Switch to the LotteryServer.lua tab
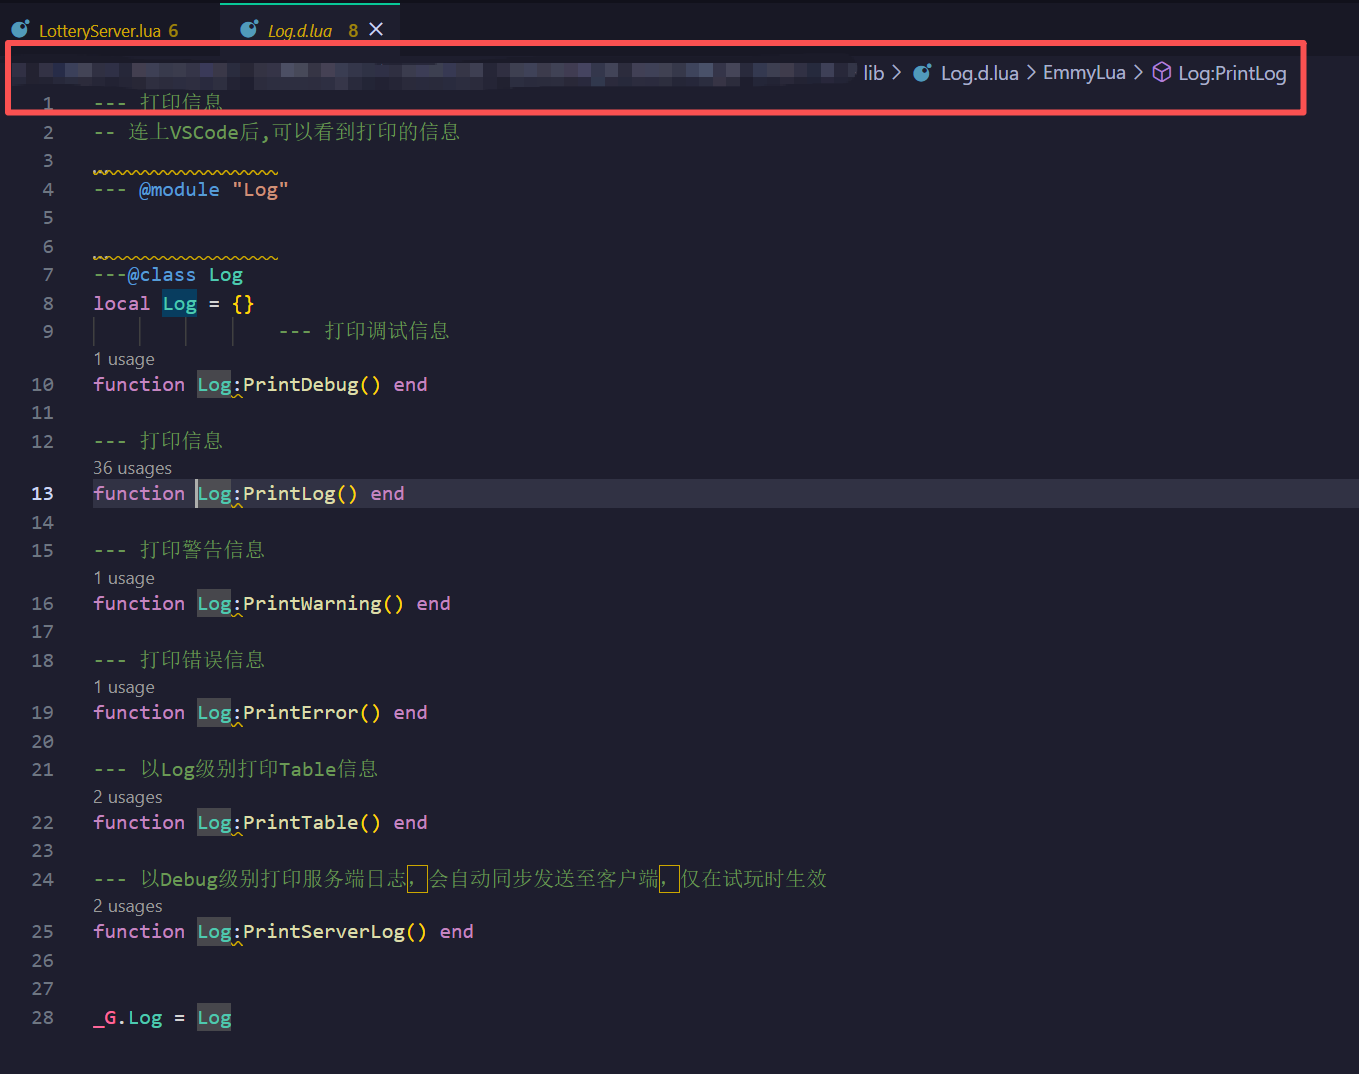The height and width of the screenshot is (1074, 1359). 99,31
